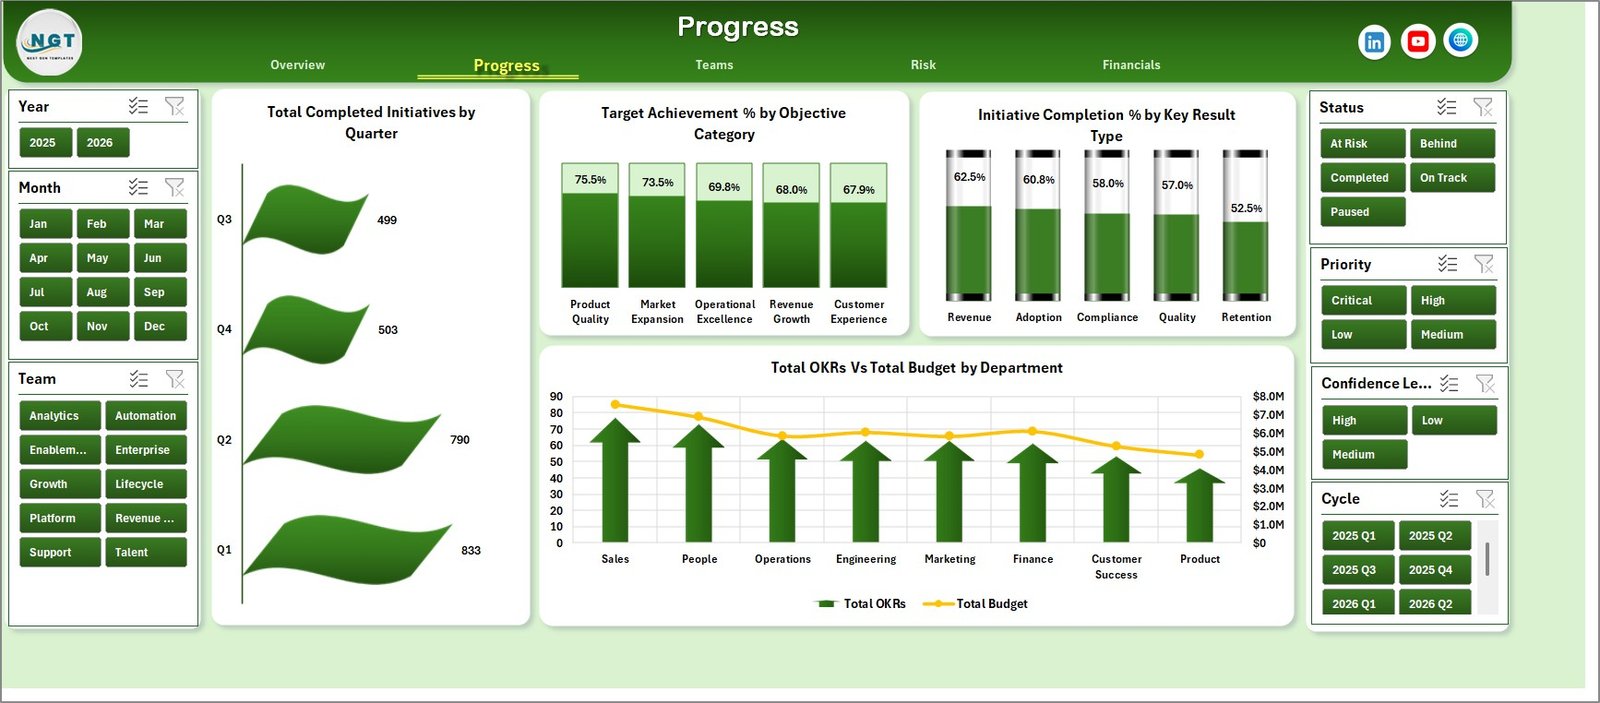This screenshot has height=703, width=1600.
Task: Toggle multi-select in Cycle slicer
Action: (1449, 499)
